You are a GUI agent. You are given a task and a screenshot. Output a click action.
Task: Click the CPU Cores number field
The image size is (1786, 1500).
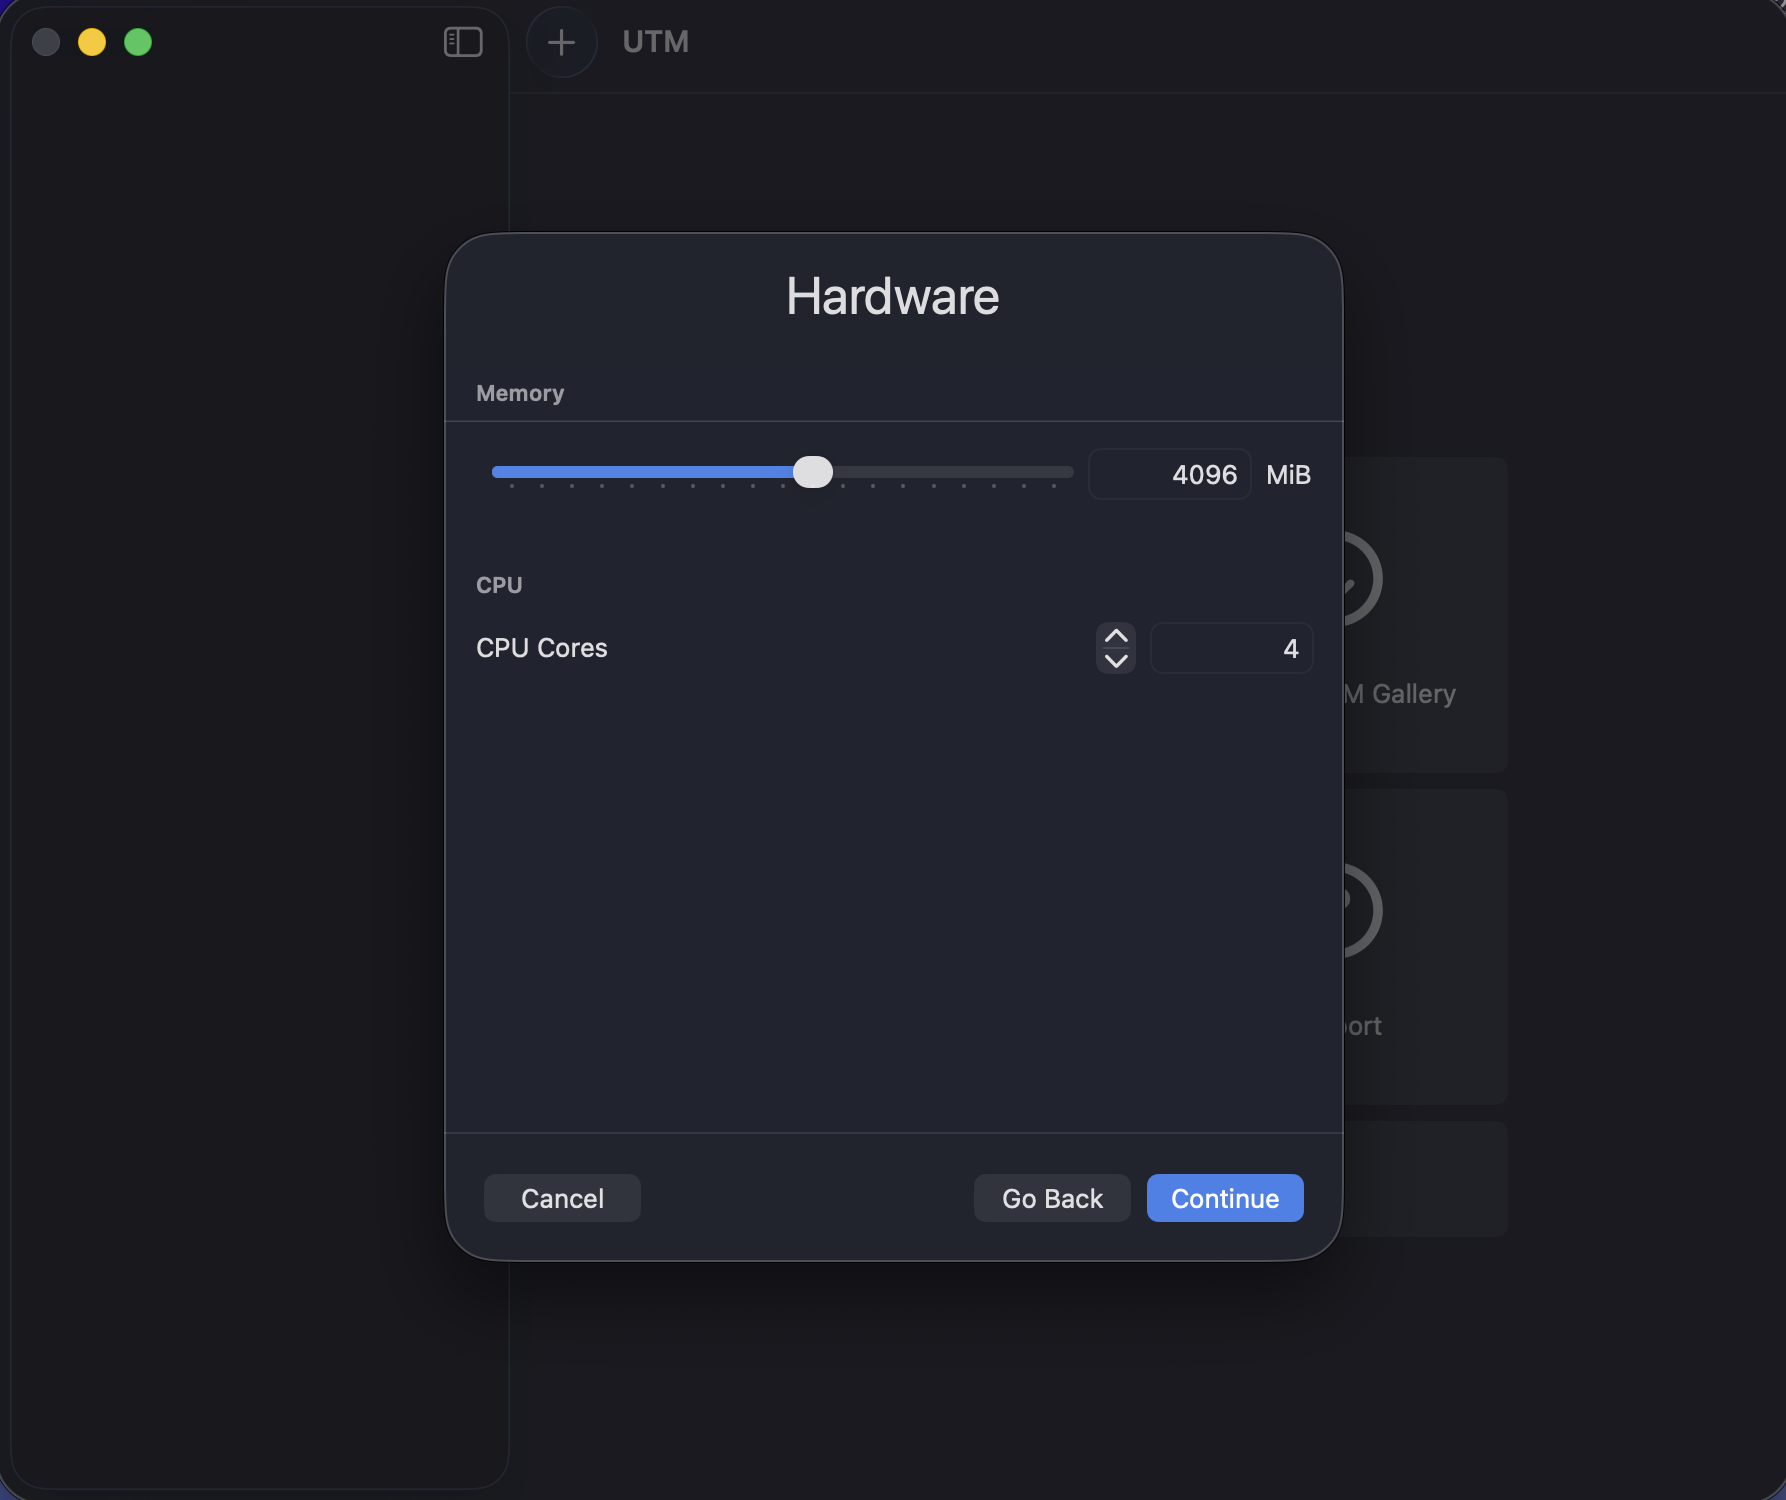(x=1230, y=649)
